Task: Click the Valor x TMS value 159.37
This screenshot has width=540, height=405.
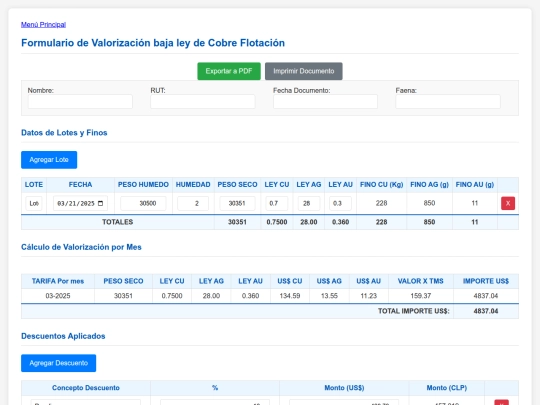Action: pyautogui.click(x=420, y=296)
